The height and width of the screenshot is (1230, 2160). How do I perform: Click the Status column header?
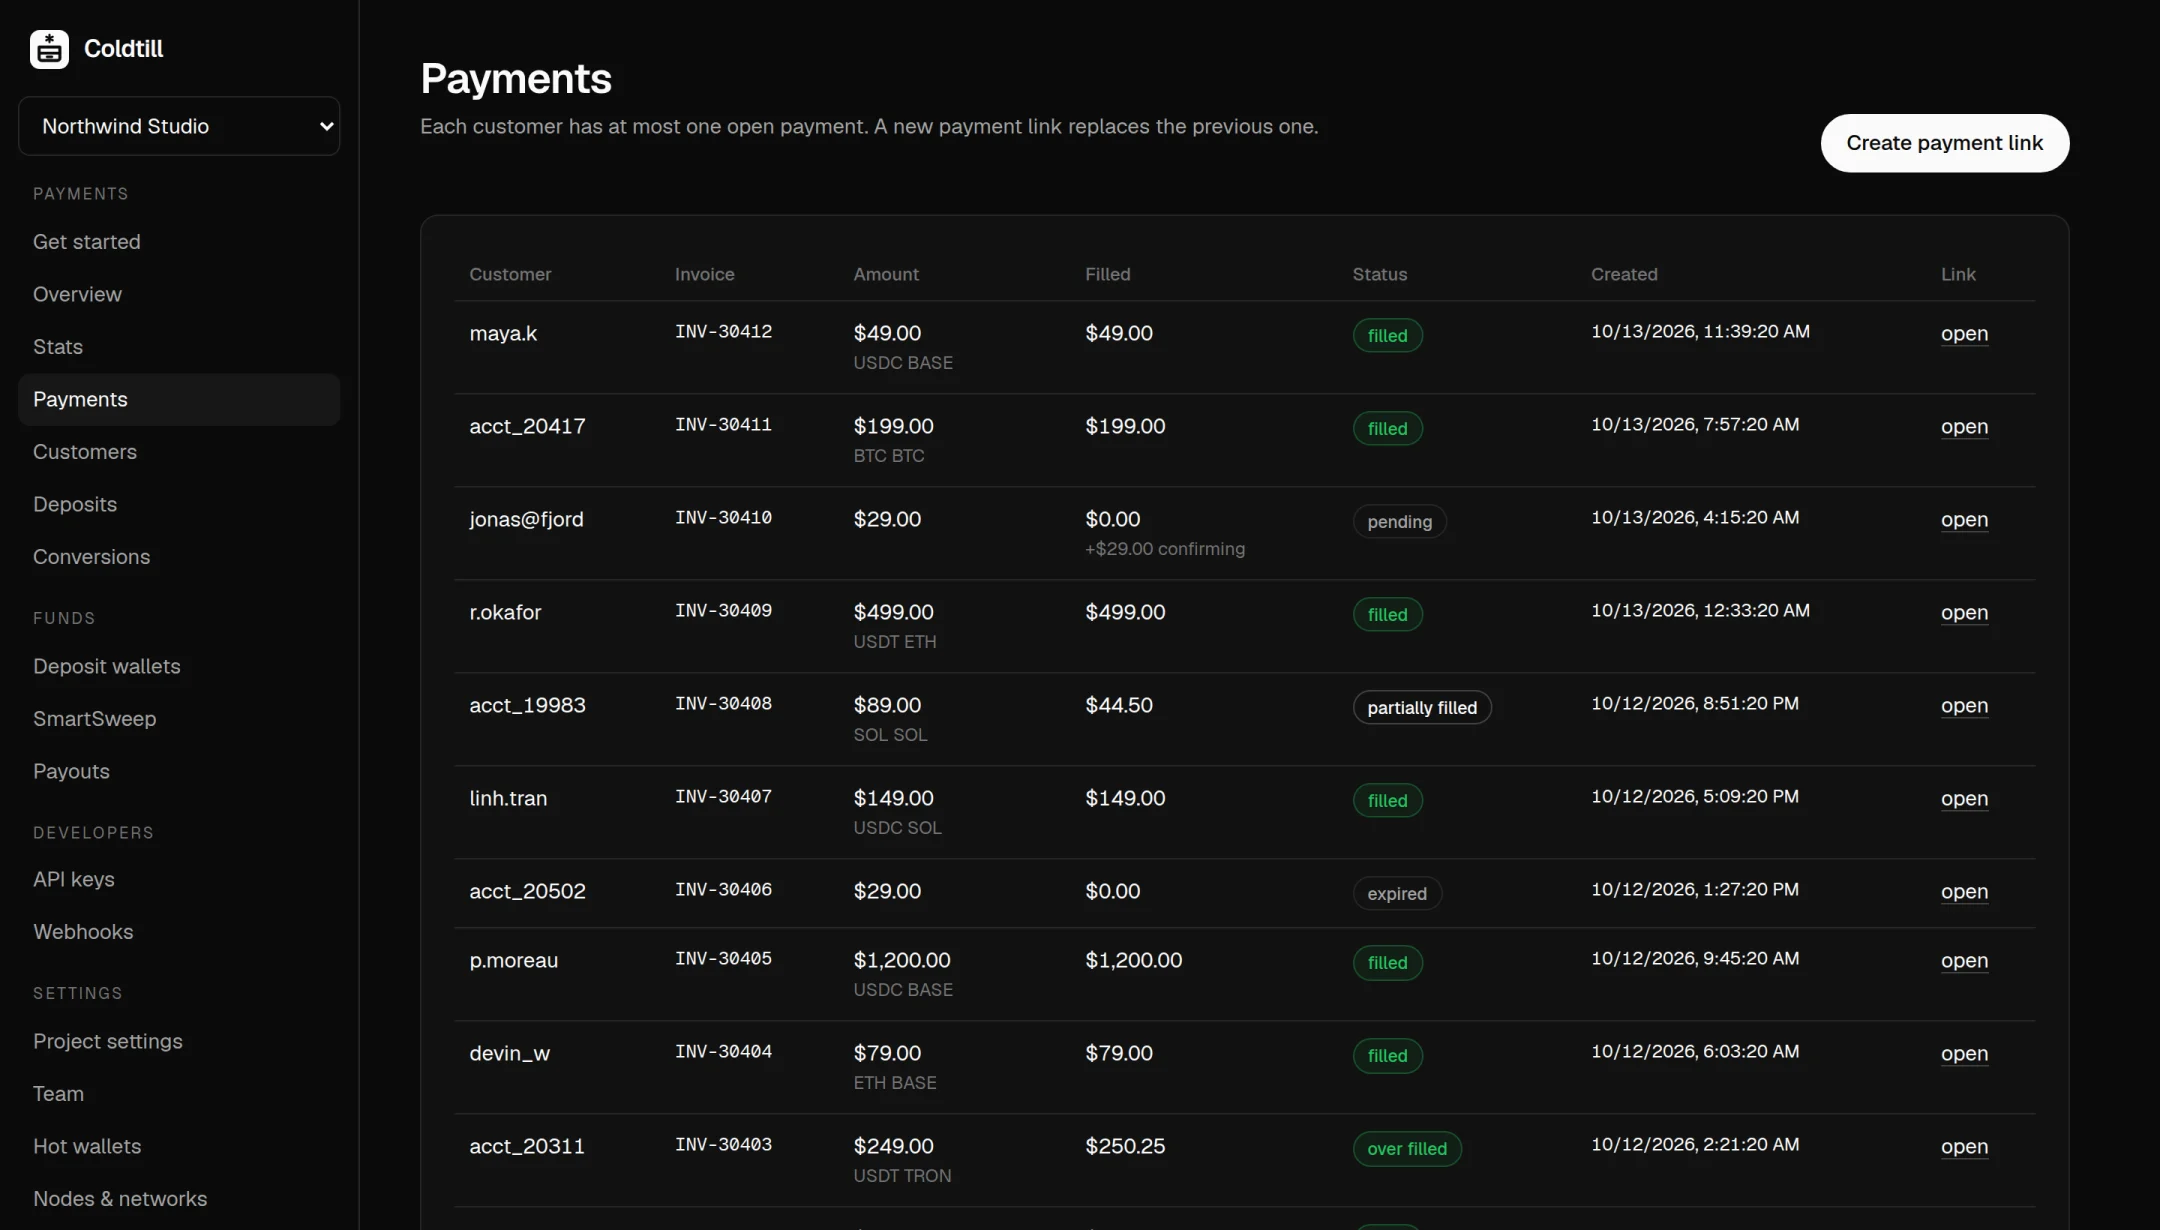tap(1379, 275)
